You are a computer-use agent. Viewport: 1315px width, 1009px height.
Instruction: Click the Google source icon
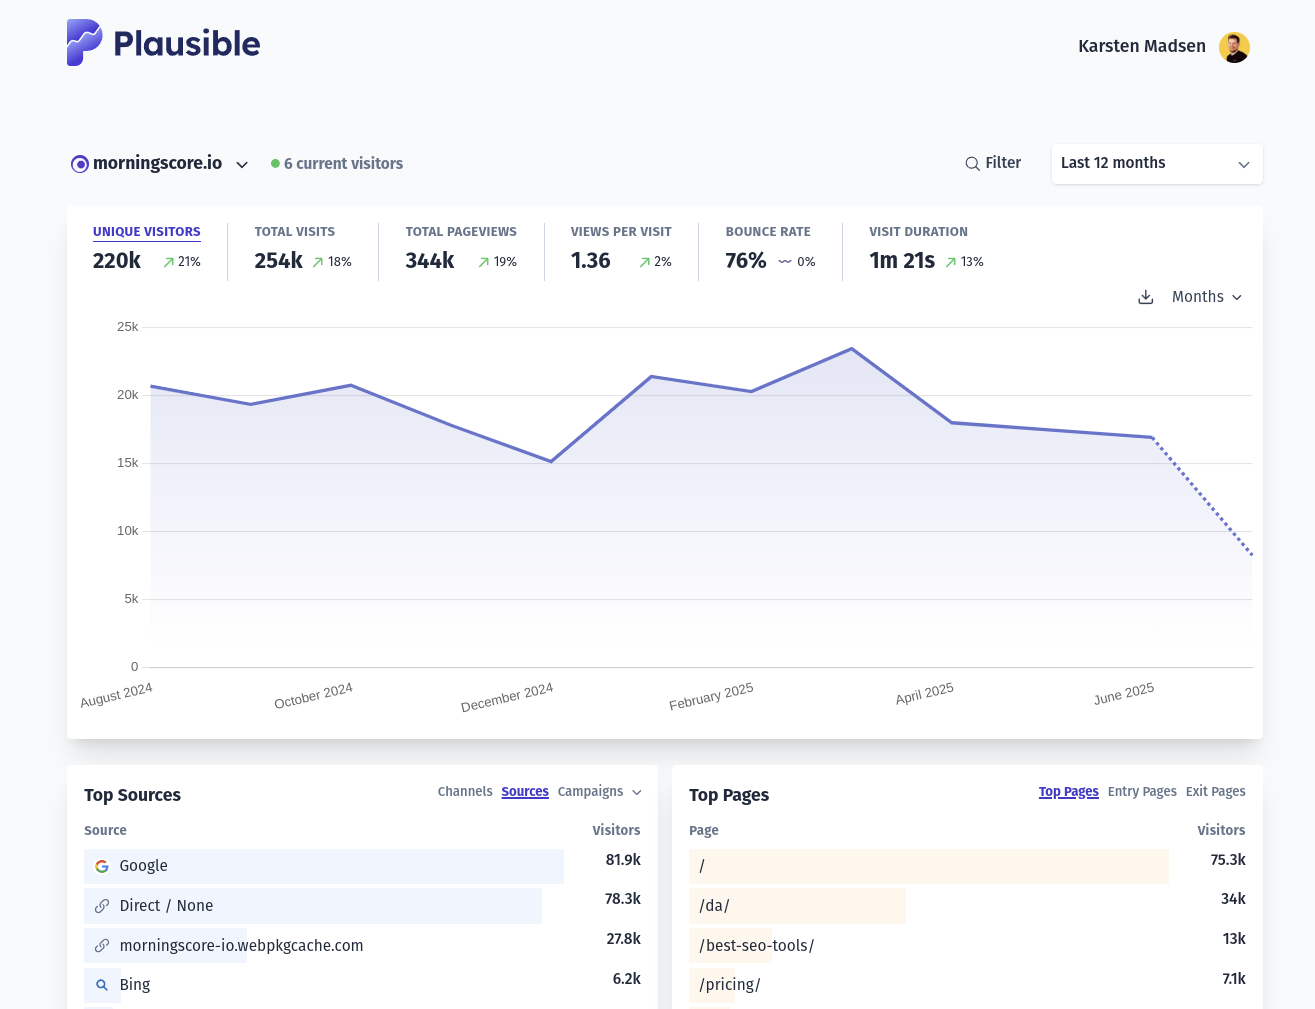coord(102,866)
